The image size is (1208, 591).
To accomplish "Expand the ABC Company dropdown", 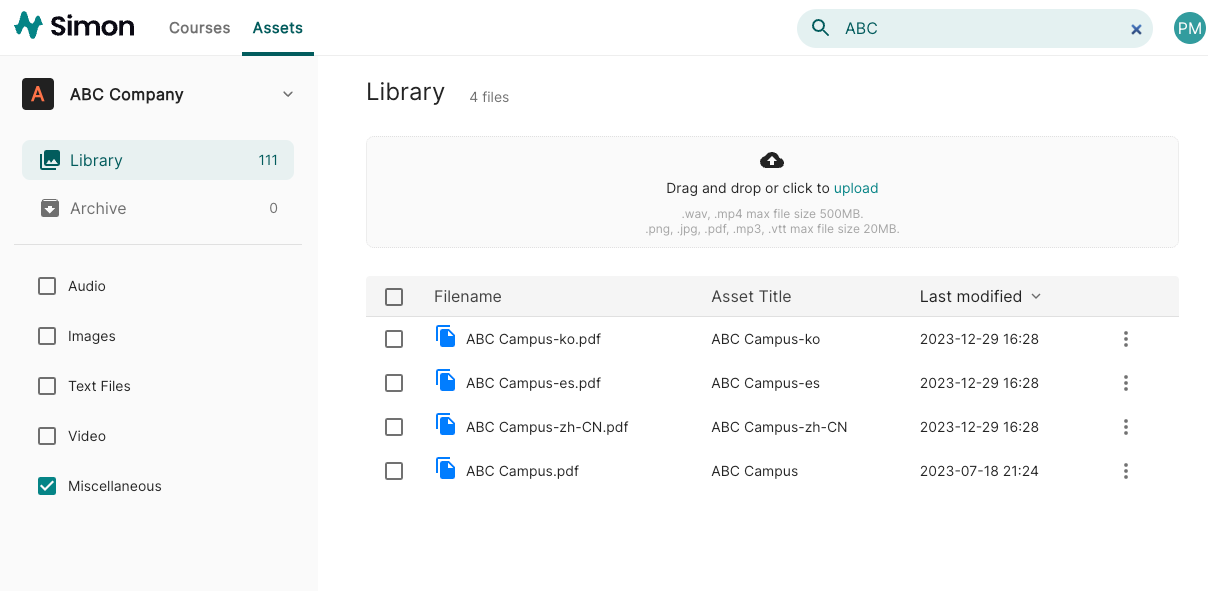I will (288, 94).
